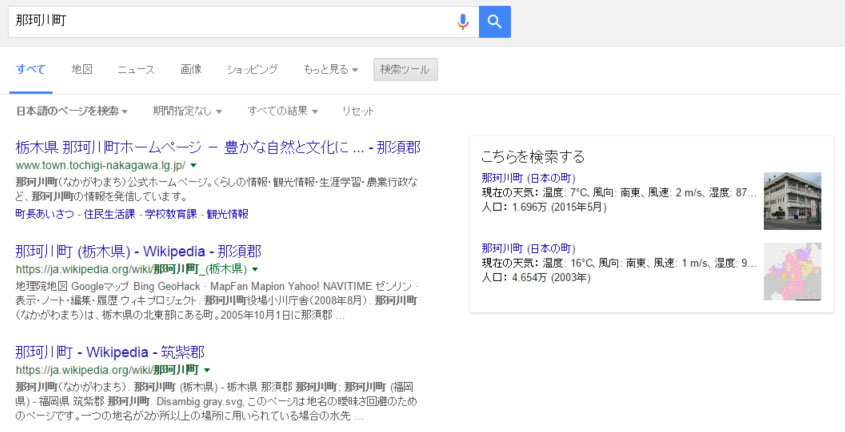Image resolution: width=845 pixels, height=432 pixels.
Task: Open the 町長あいさつ sitelink
Action: pos(45,214)
